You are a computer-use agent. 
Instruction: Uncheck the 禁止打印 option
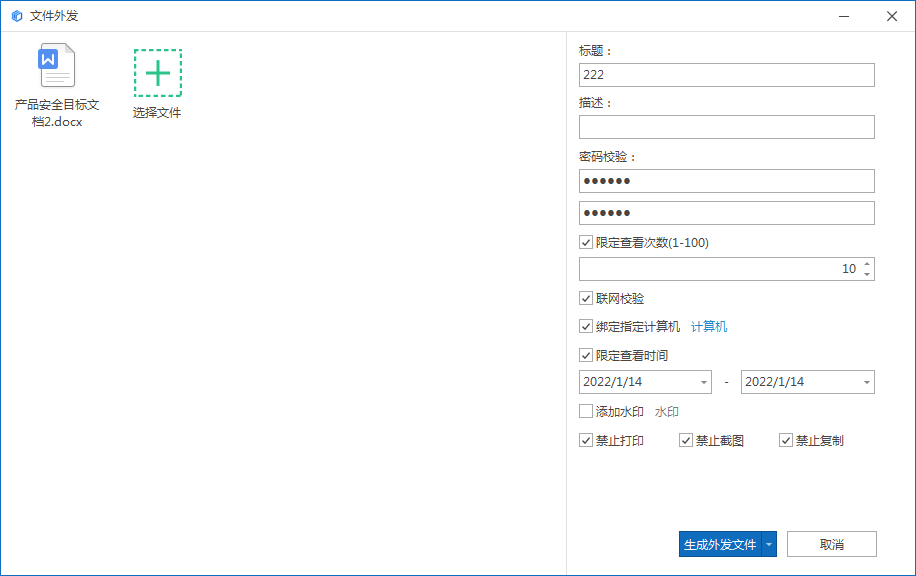coord(586,440)
